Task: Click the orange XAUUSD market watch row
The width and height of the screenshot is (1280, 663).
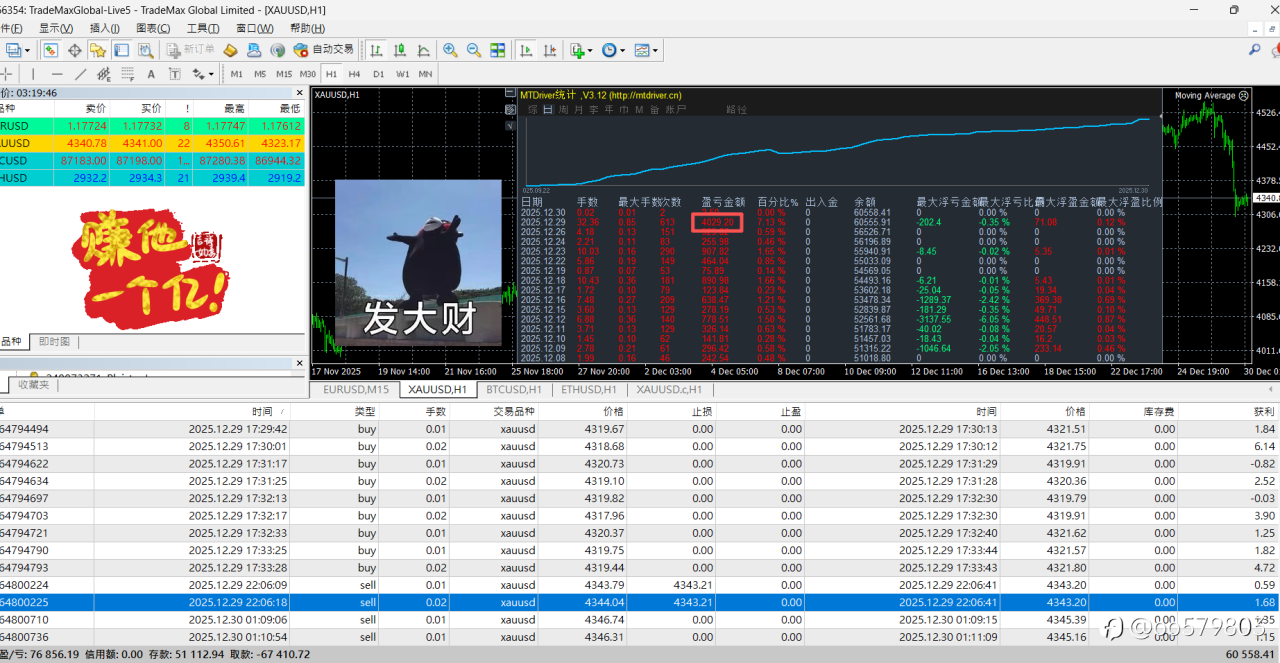Action: [x=150, y=143]
